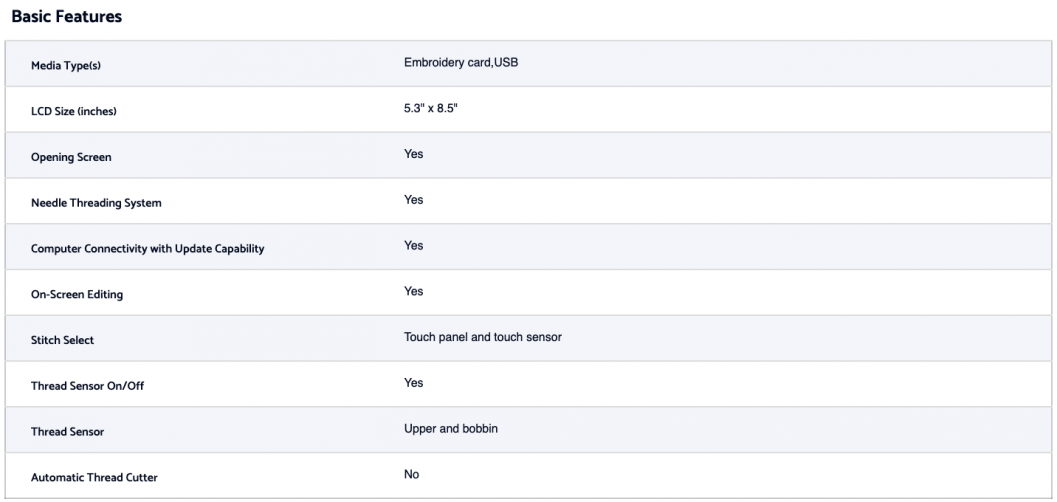
Task: Click the Upper and bobbin value
Action: (x=451, y=429)
